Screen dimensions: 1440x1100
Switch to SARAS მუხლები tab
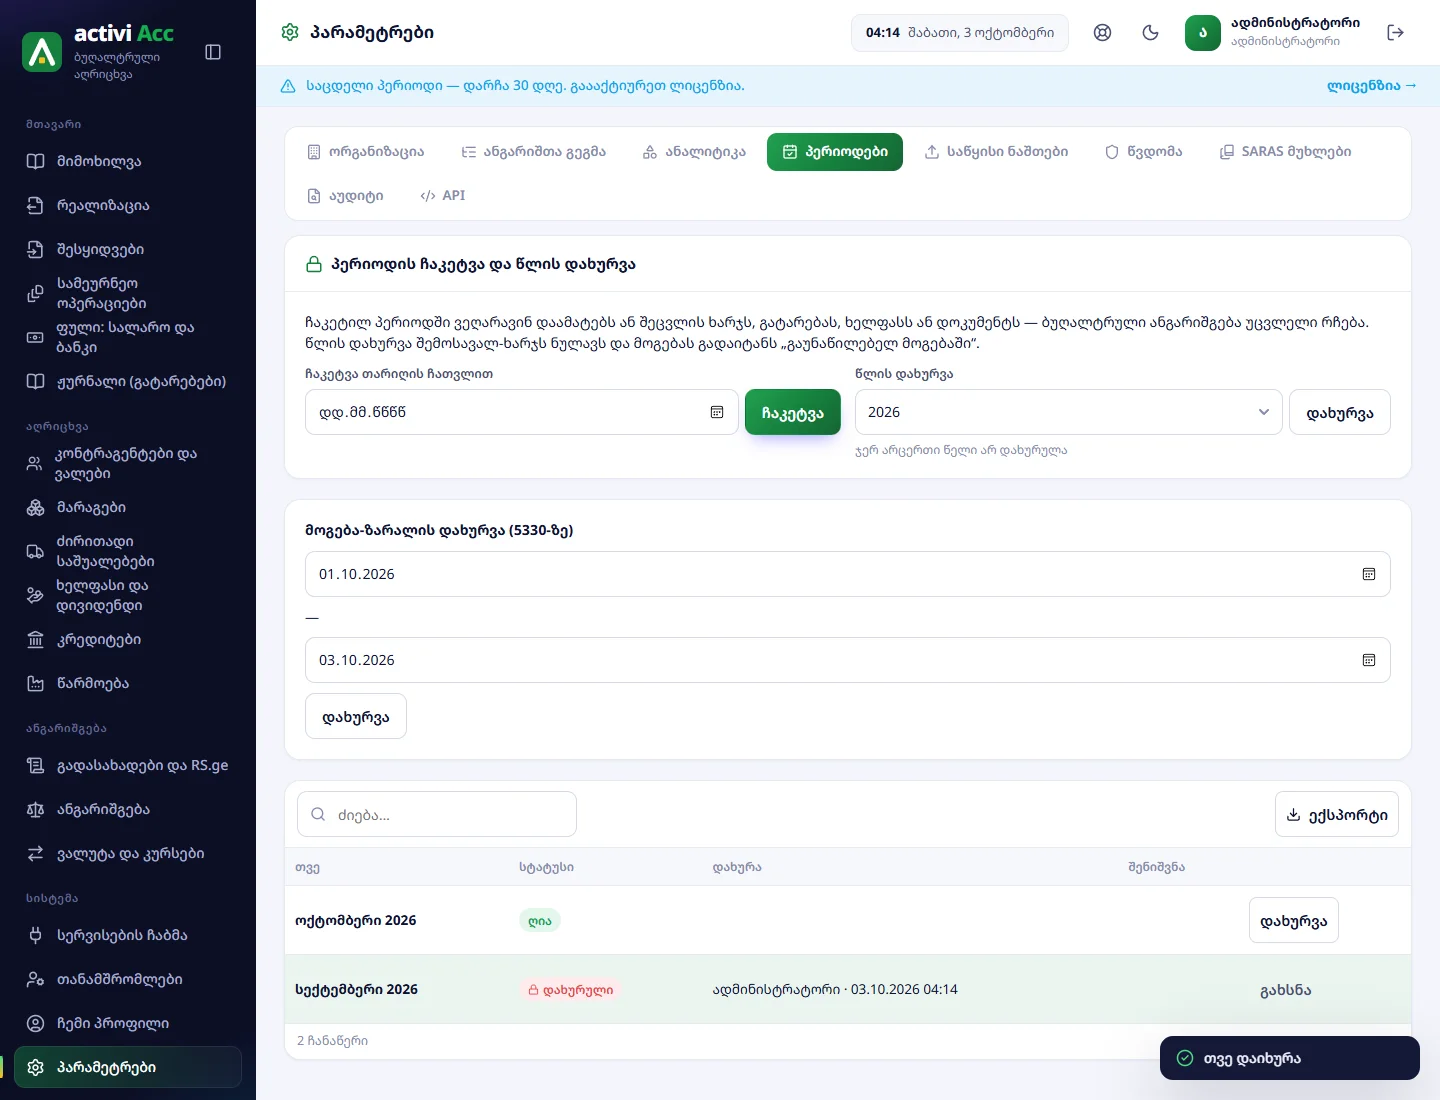pos(1285,152)
